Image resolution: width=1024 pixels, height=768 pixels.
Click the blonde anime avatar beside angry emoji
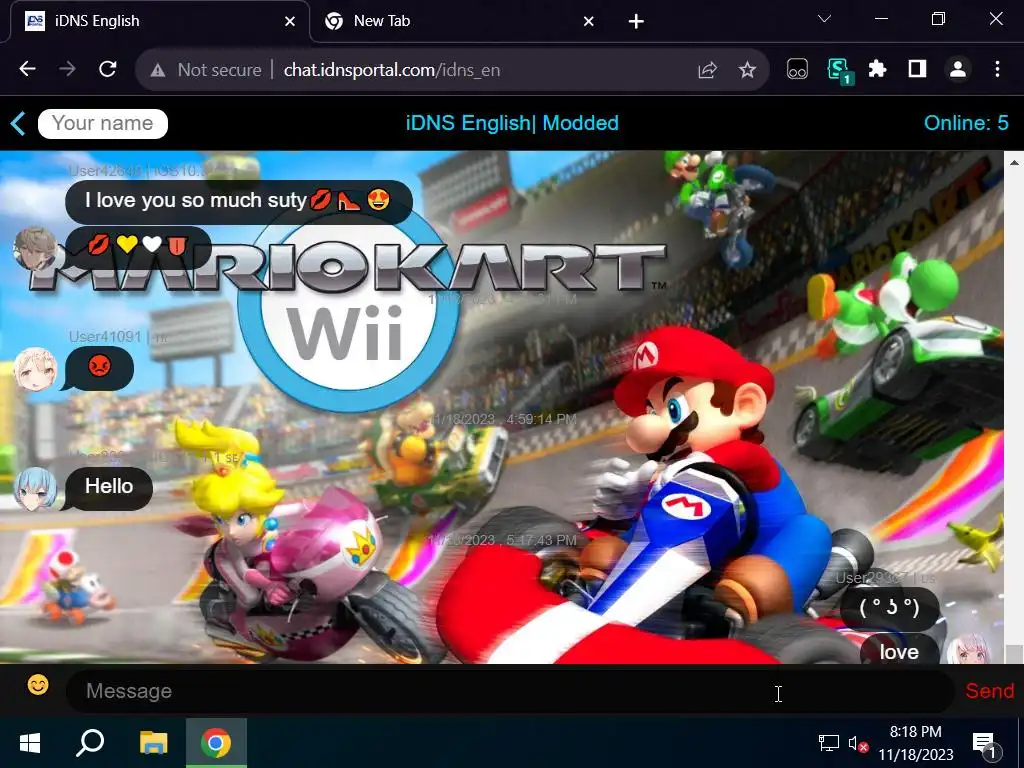(x=35, y=370)
